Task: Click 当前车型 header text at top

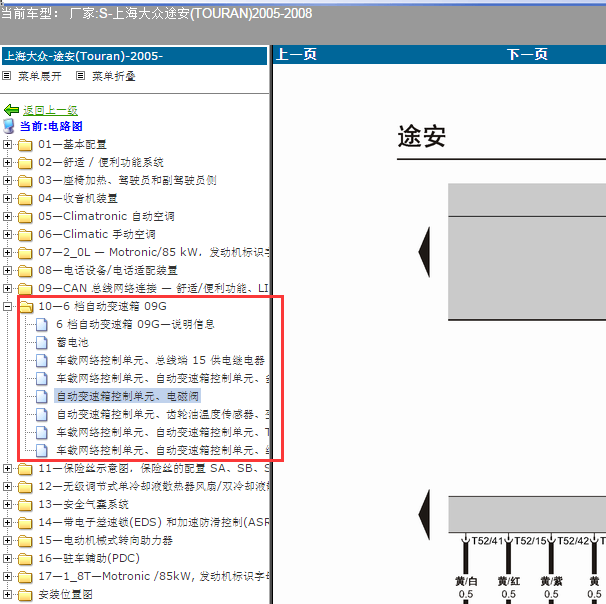Action: [x=156, y=14]
